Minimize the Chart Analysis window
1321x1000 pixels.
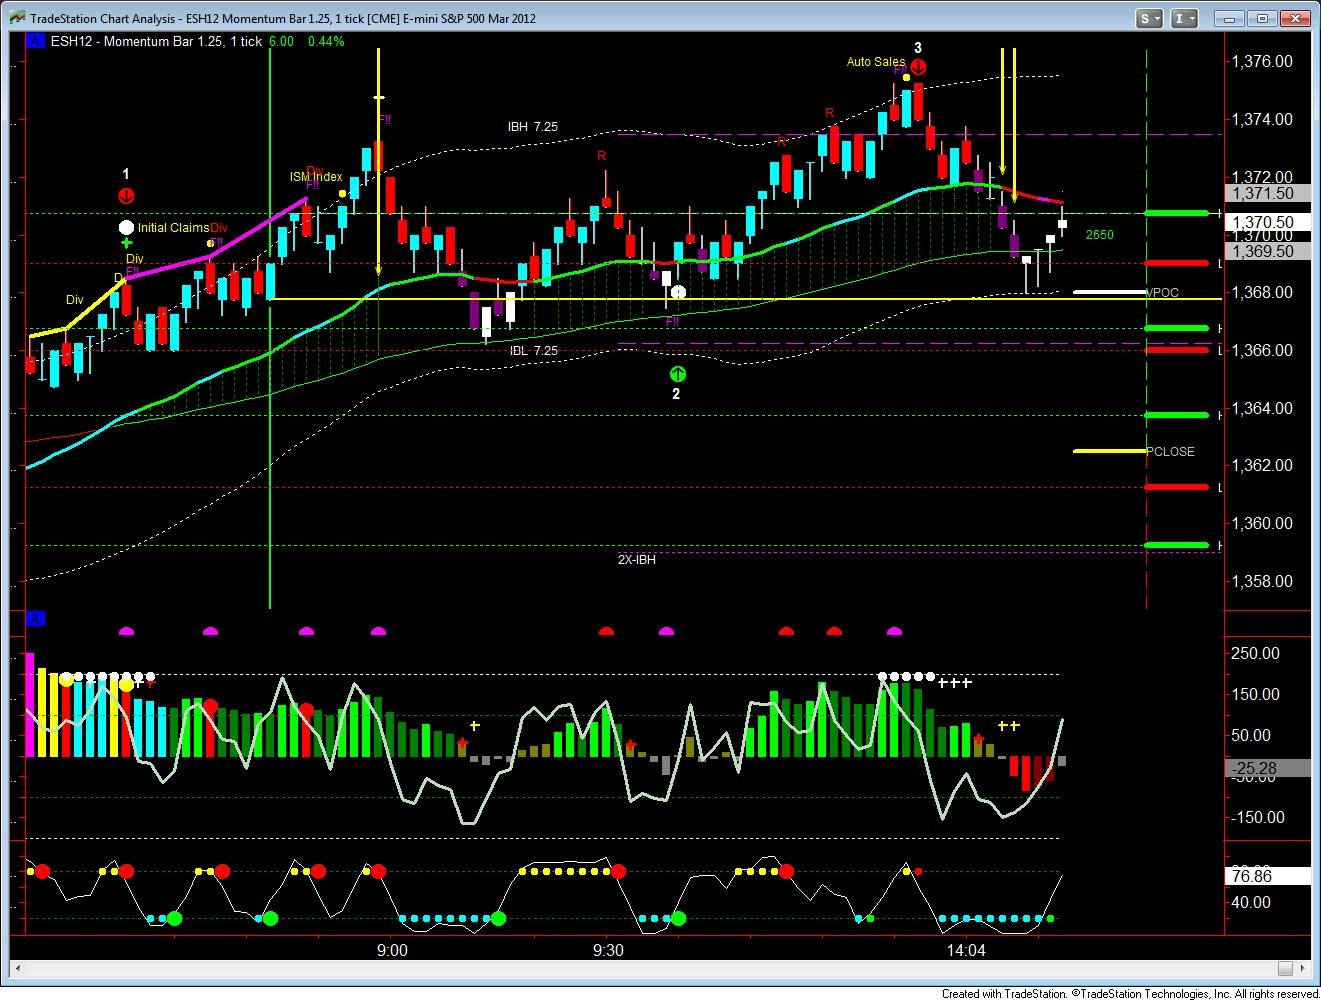(x=1231, y=18)
